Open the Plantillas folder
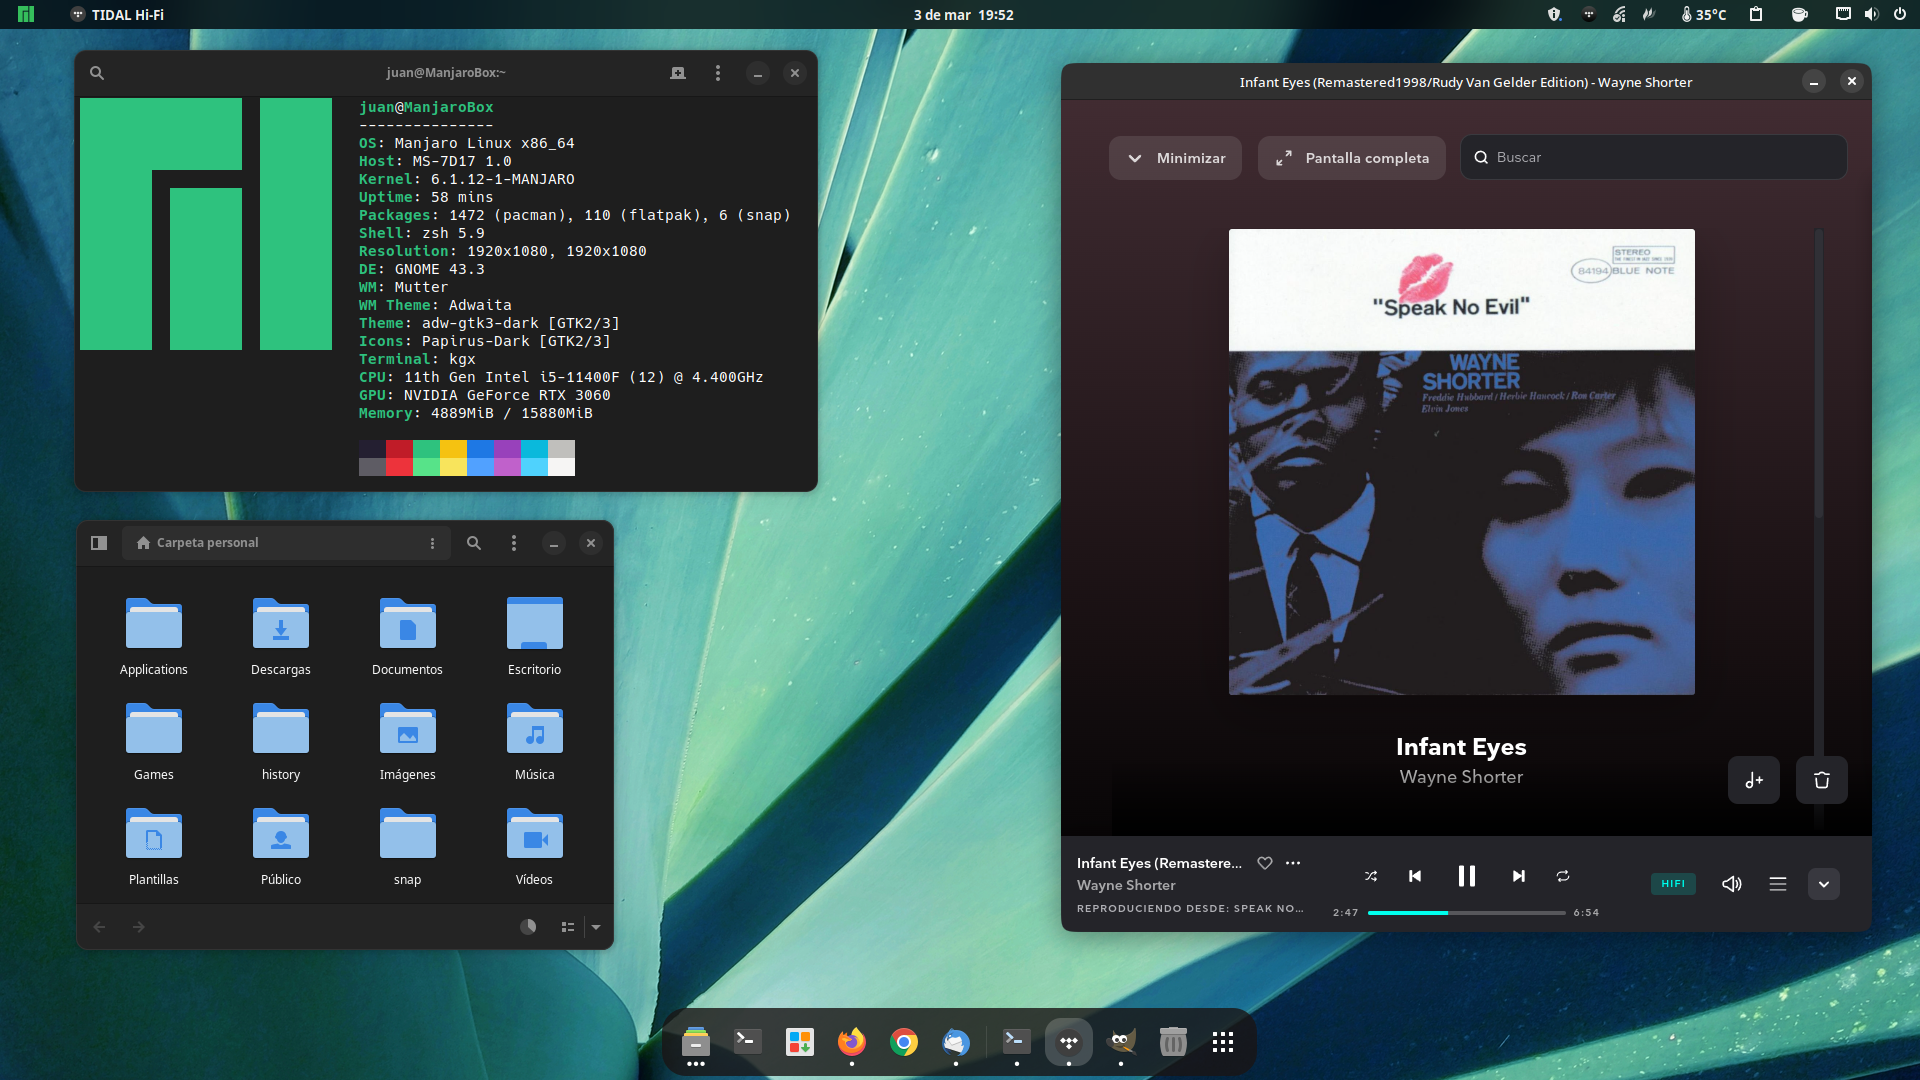This screenshot has height=1080, width=1920. 154,846
